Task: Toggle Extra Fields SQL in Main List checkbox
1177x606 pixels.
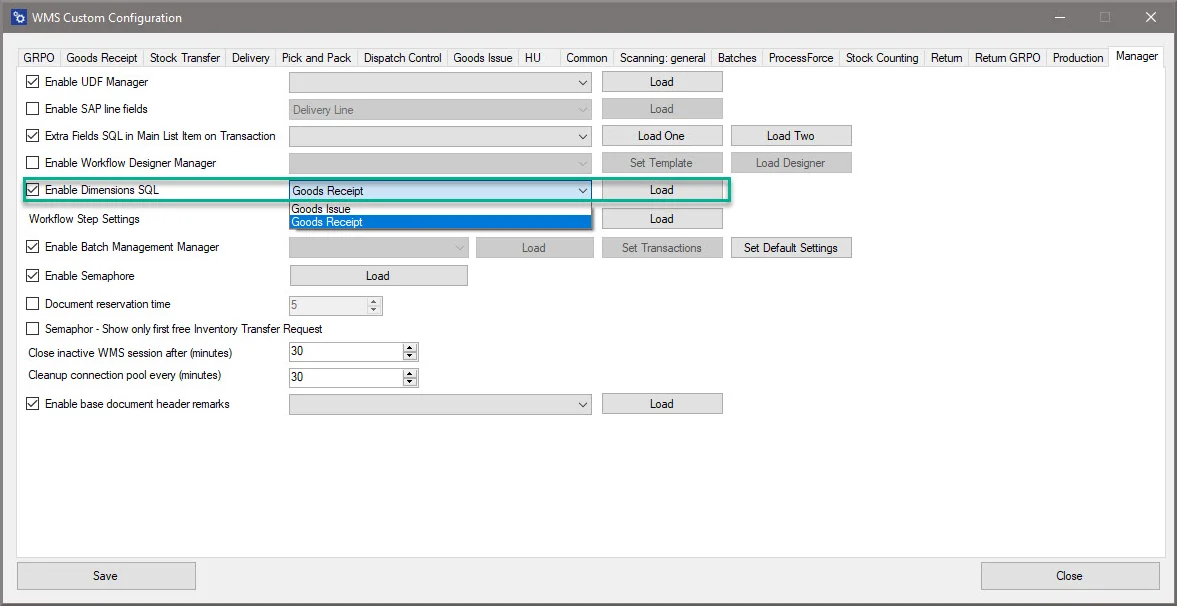Action: pos(32,136)
